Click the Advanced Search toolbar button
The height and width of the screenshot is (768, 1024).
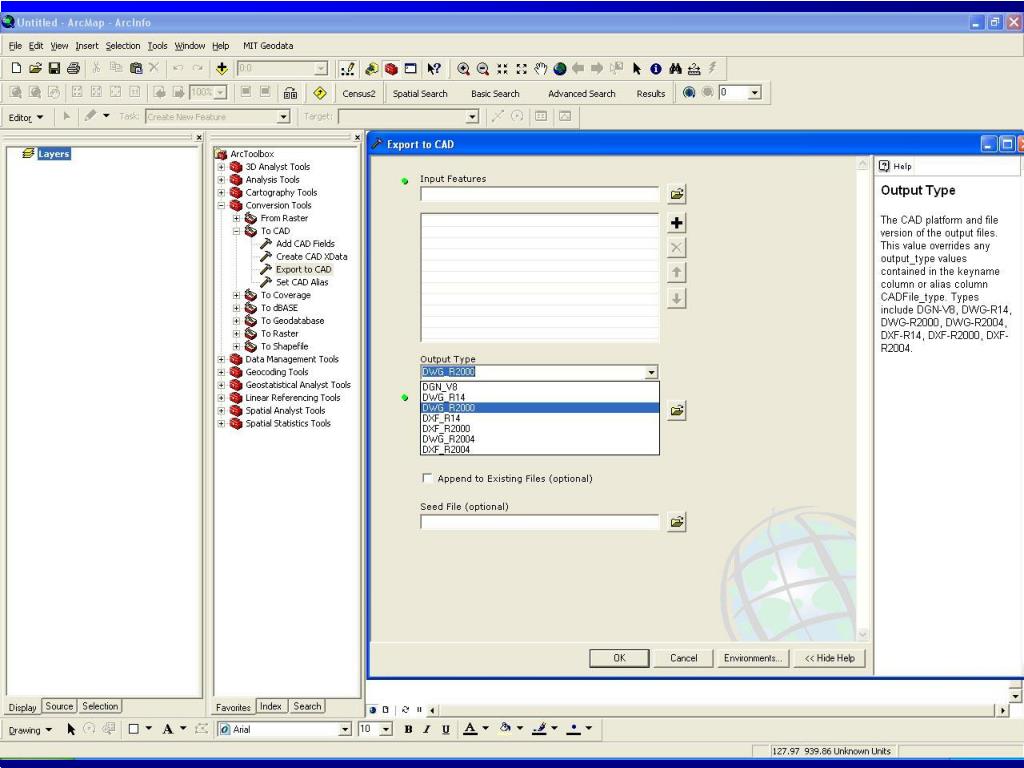tap(582, 93)
